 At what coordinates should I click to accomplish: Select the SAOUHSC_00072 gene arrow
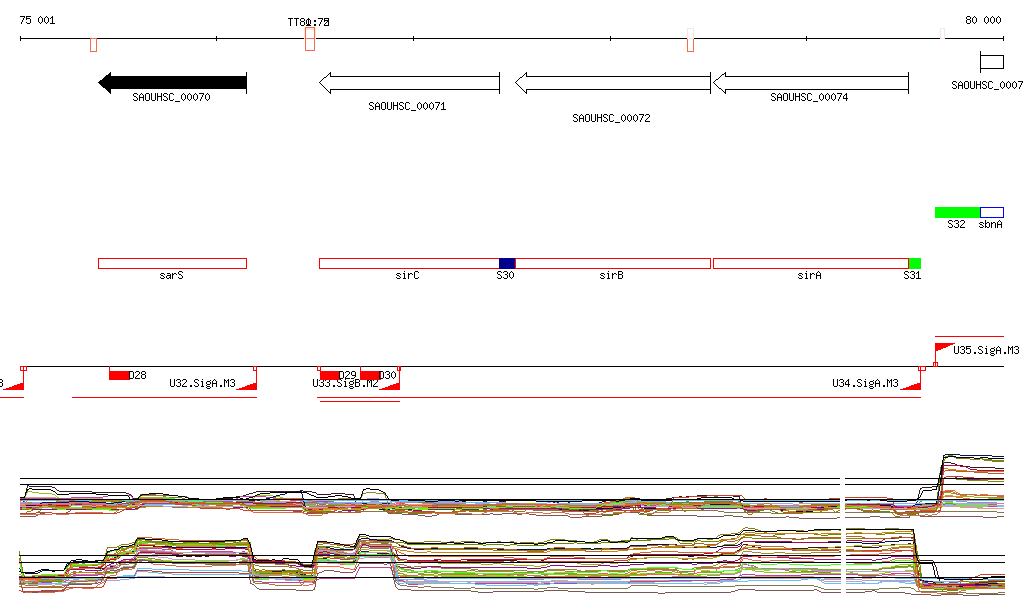613,83
